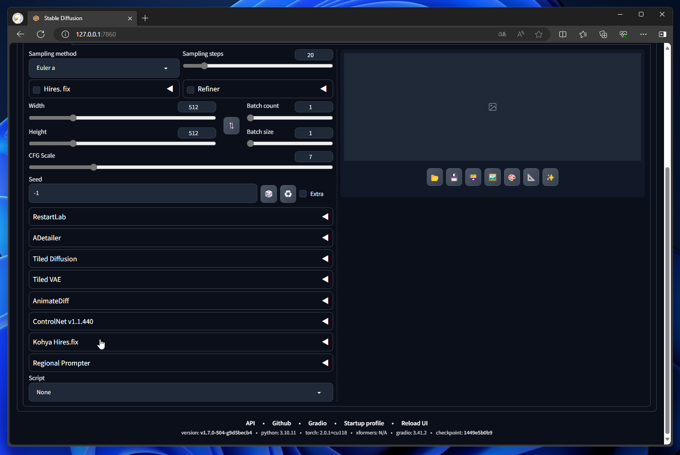Expand the Tiled VAE section
The height and width of the screenshot is (455, 680).
click(x=180, y=279)
